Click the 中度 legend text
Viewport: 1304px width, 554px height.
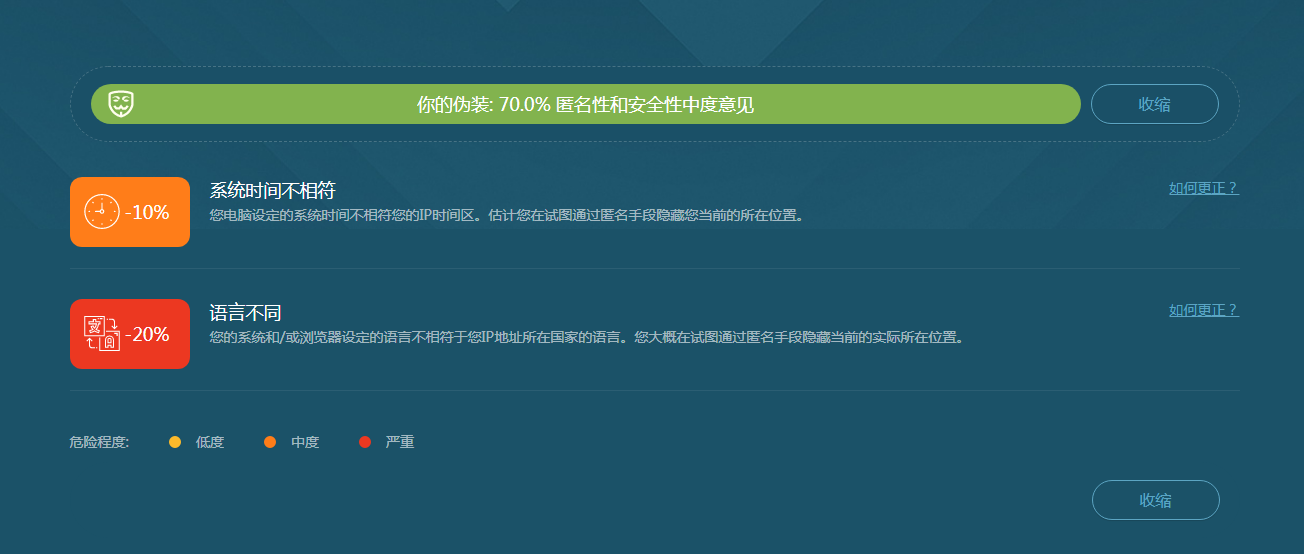305,442
